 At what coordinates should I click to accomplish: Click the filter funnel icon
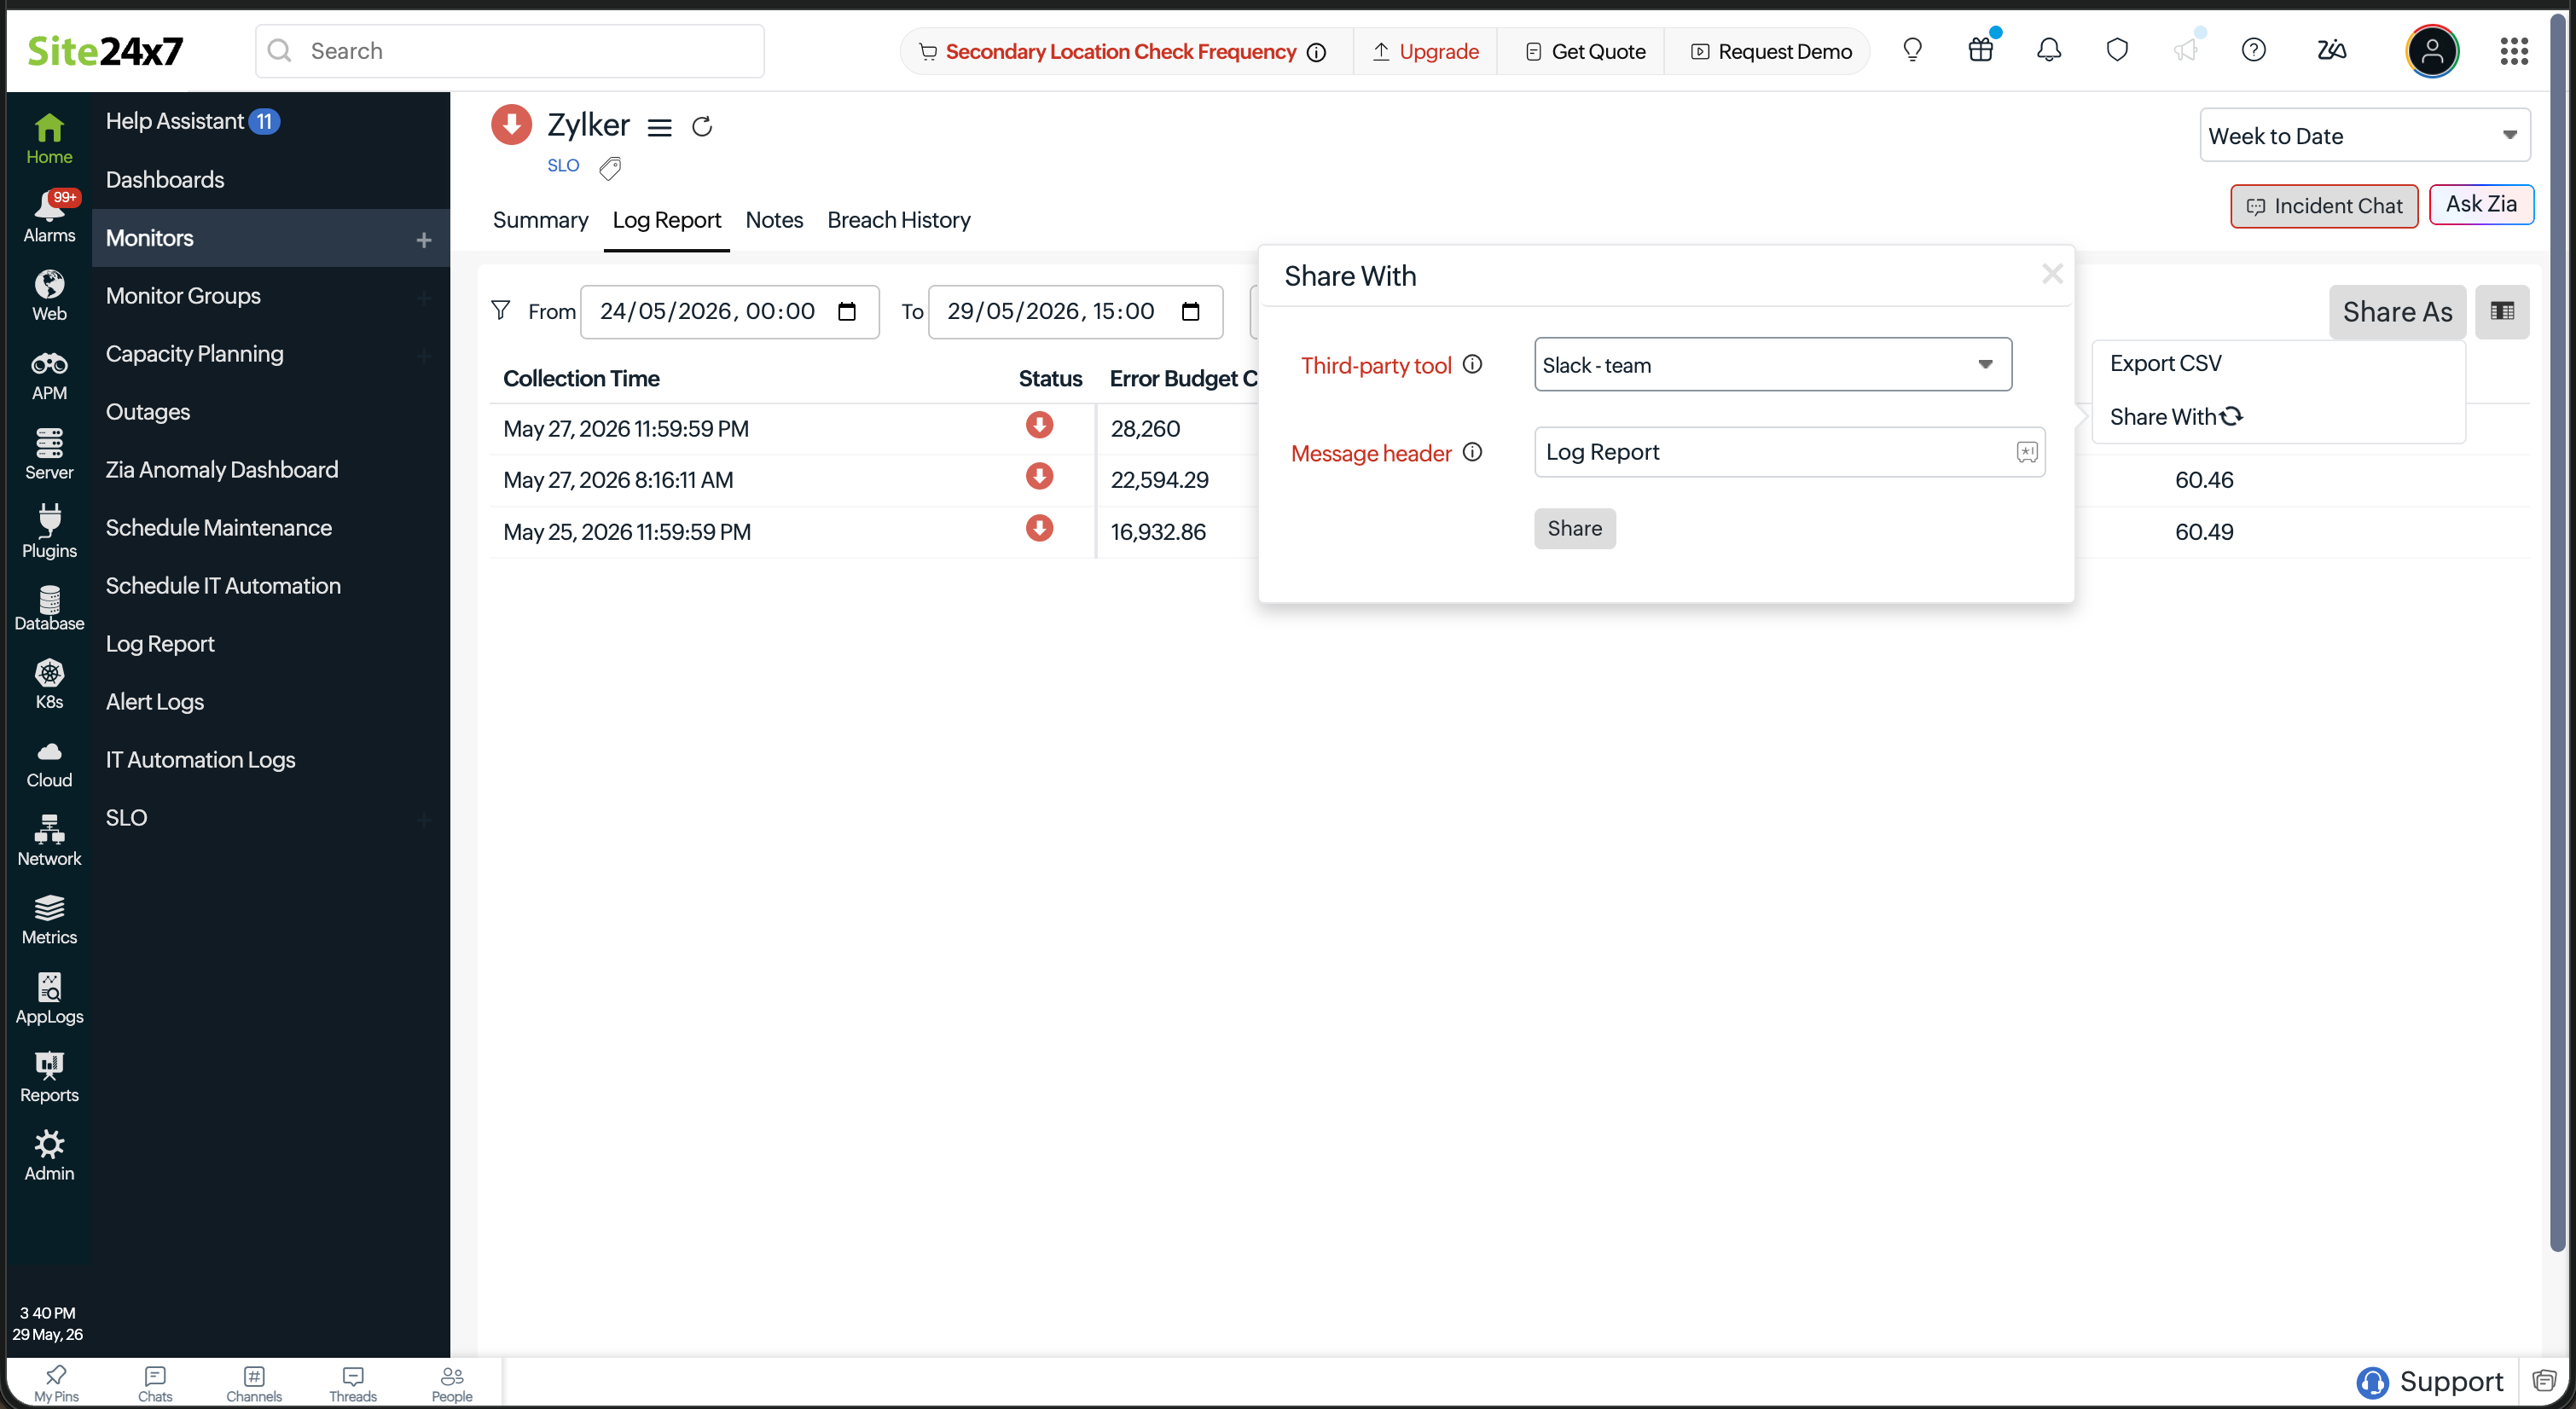[x=501, y=311]
